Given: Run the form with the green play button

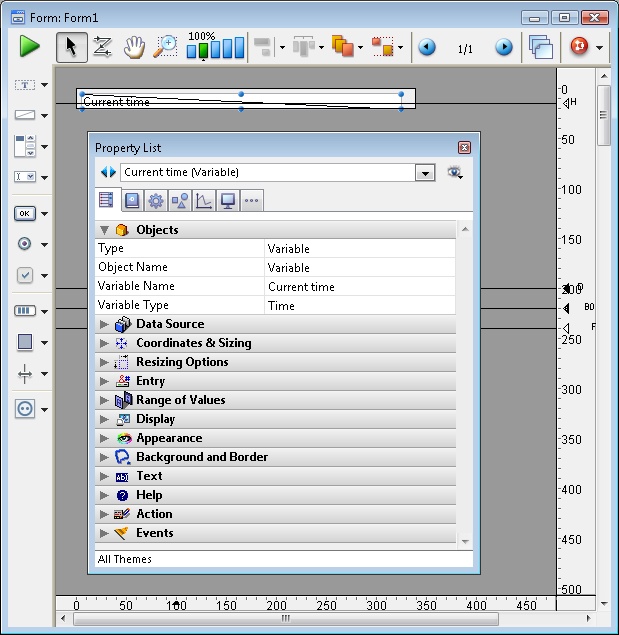Looking at the screenshot, I should click(x=29, y=46).
